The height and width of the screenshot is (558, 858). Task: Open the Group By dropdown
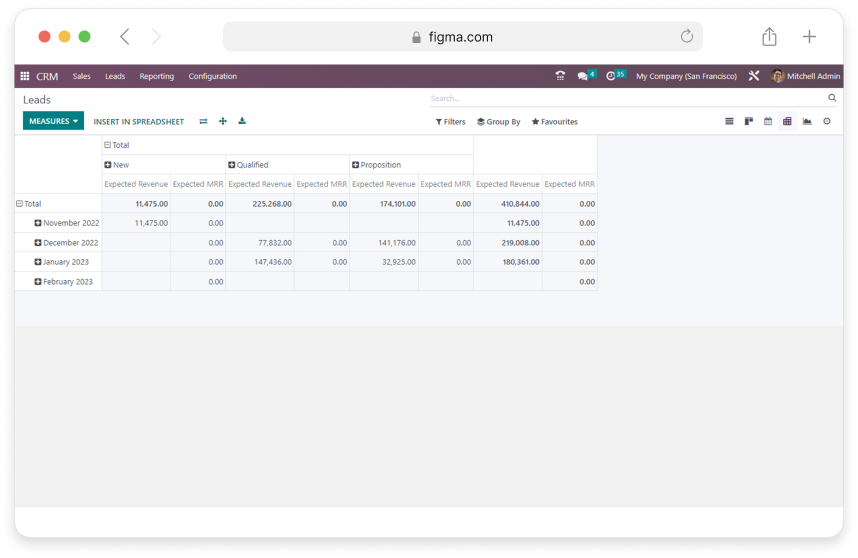tap(498, 121)
